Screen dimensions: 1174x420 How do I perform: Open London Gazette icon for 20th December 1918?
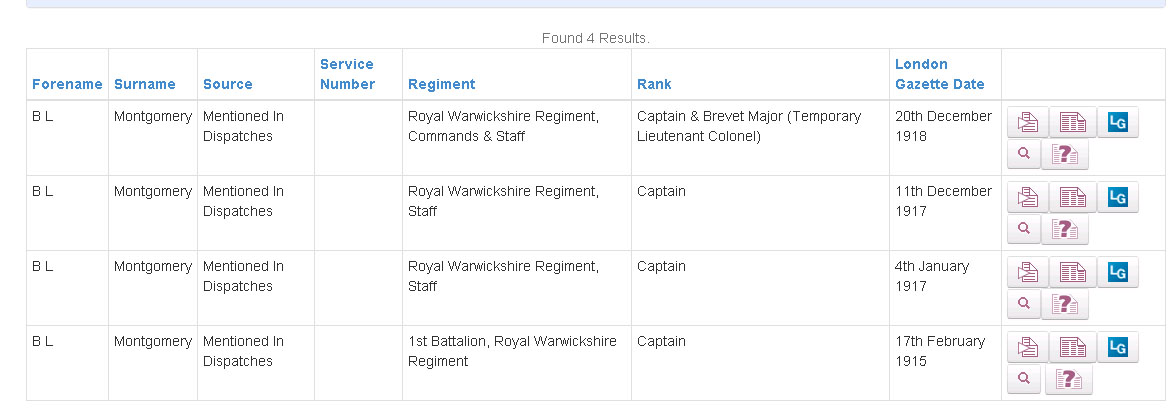click(1117, 123)
